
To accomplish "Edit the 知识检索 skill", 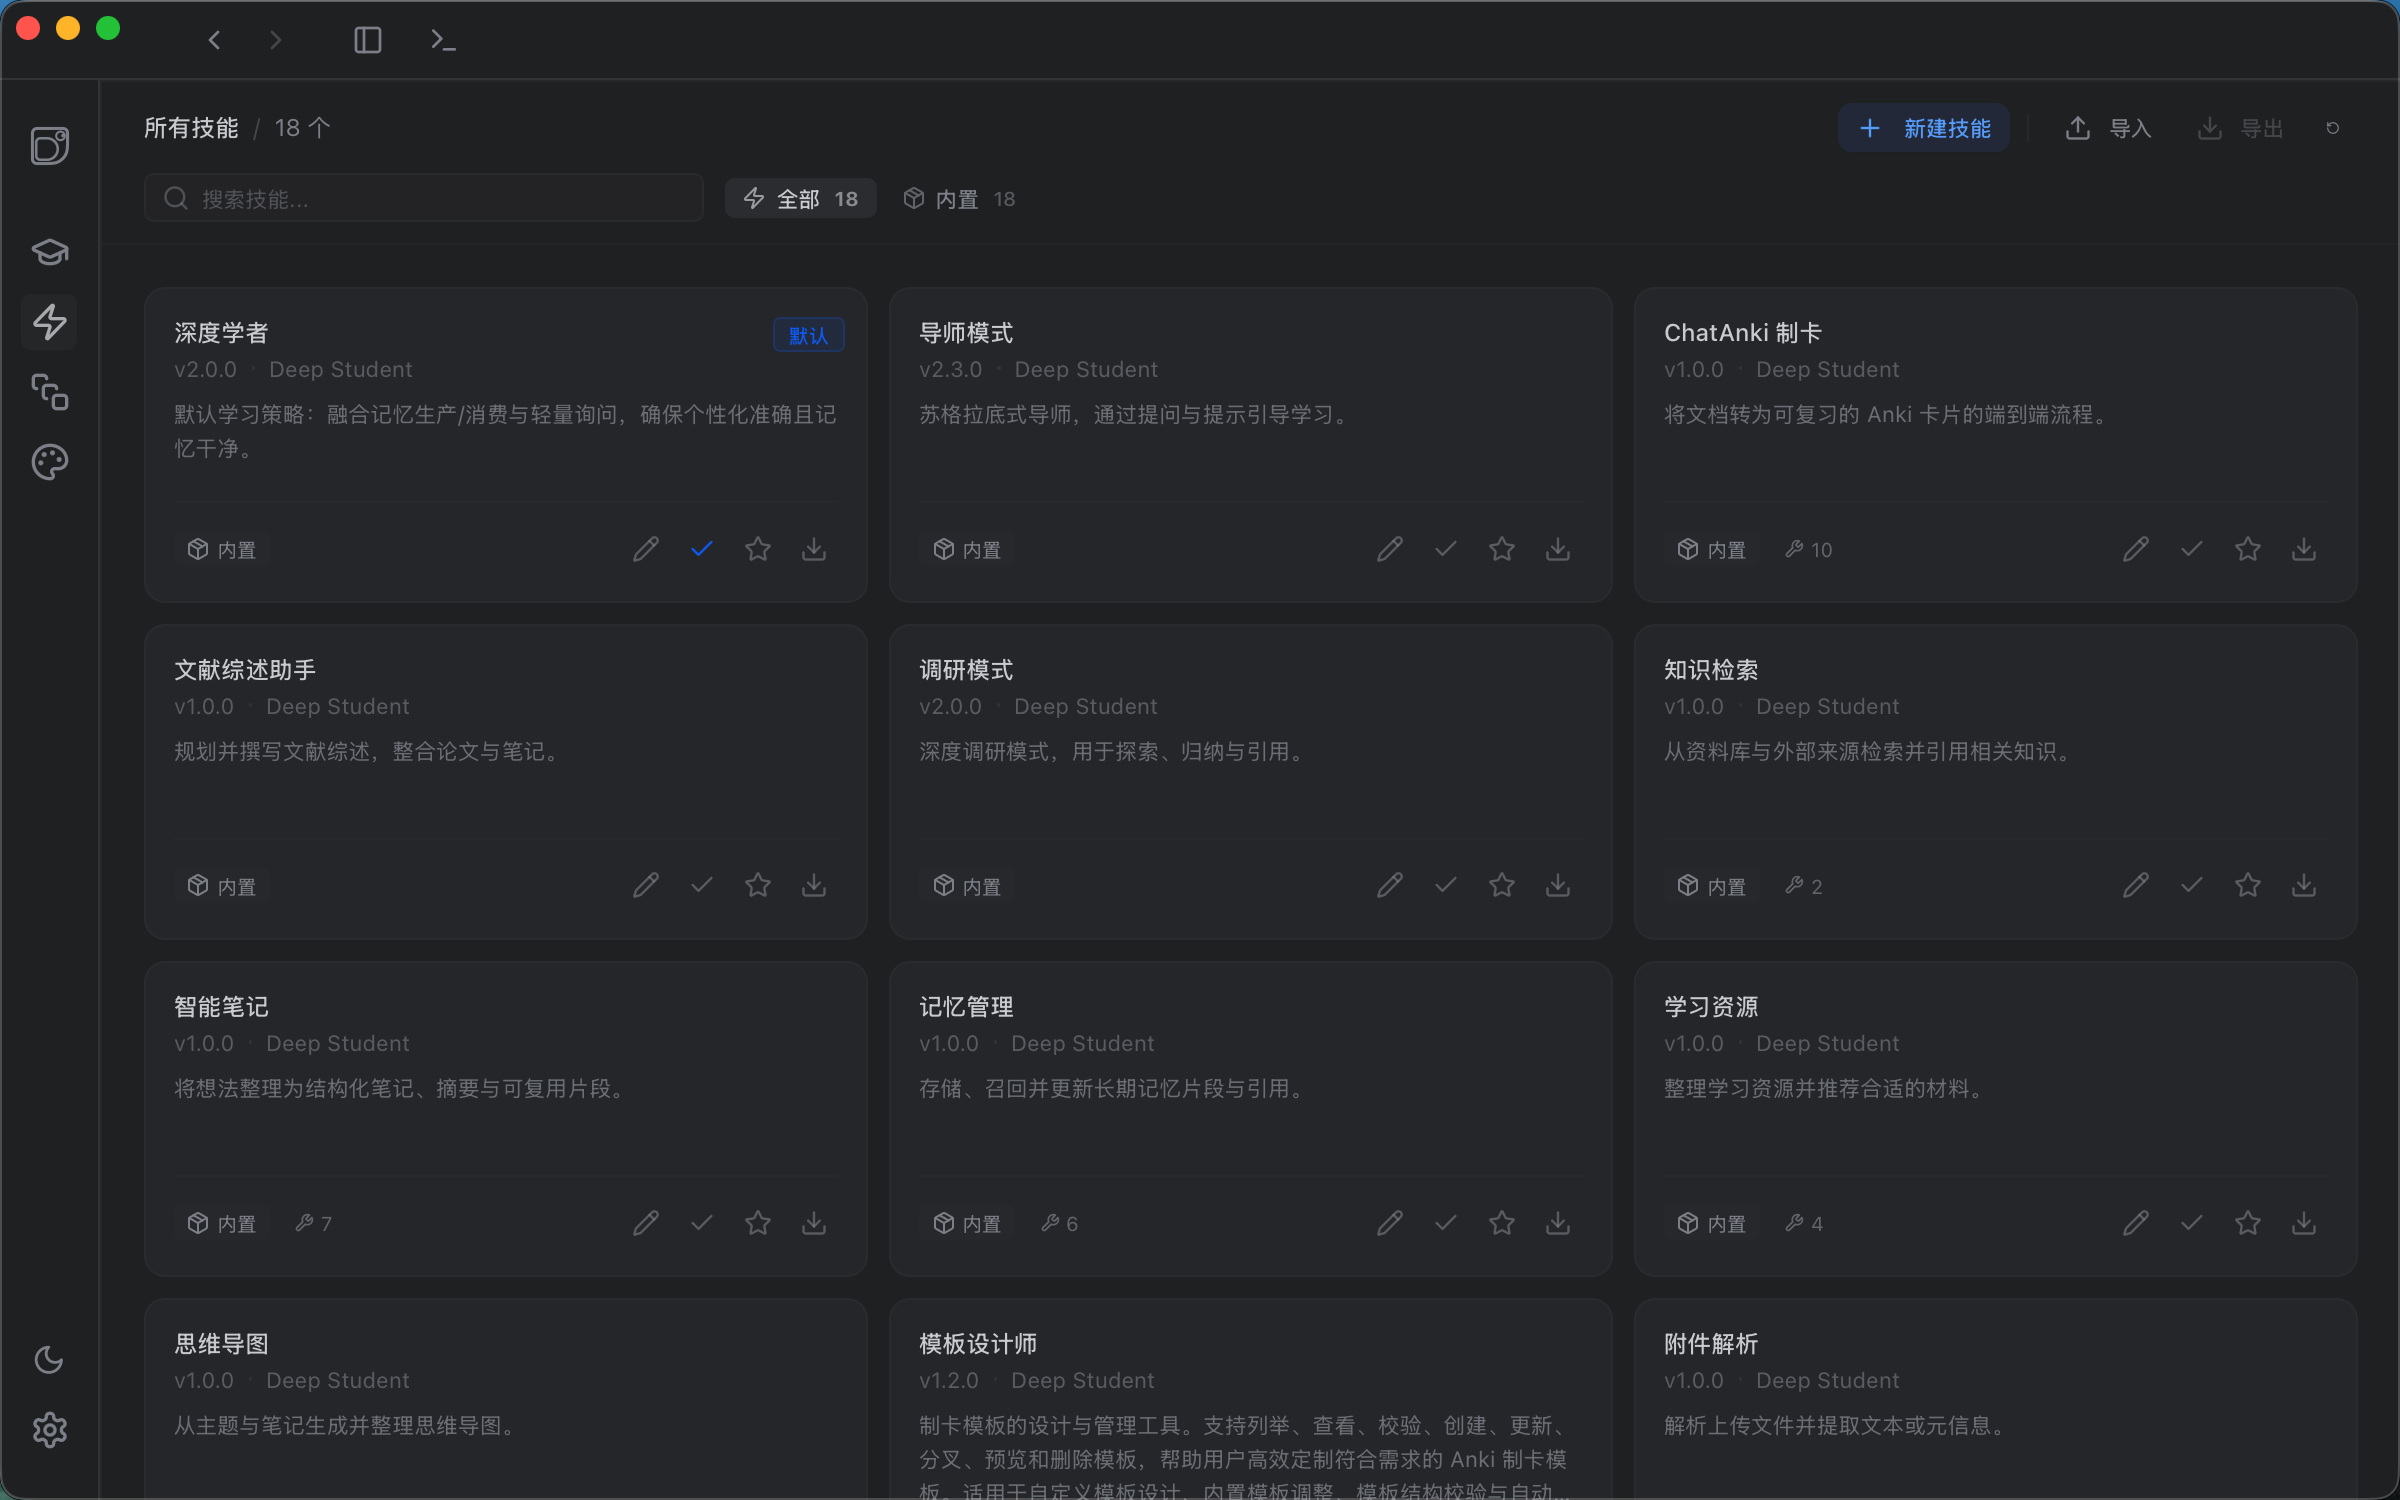I will pyautogui.click(x=2136, y=885).
